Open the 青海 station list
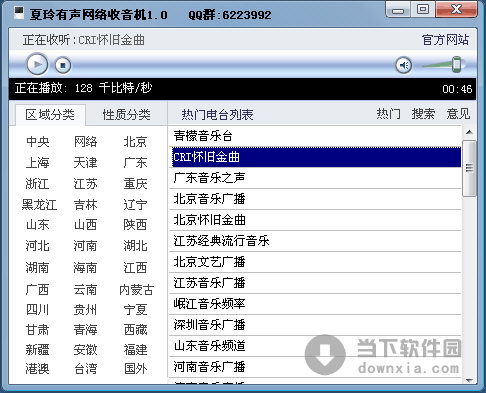The width and height of the screenshot is (486, 393). [85, 330]
